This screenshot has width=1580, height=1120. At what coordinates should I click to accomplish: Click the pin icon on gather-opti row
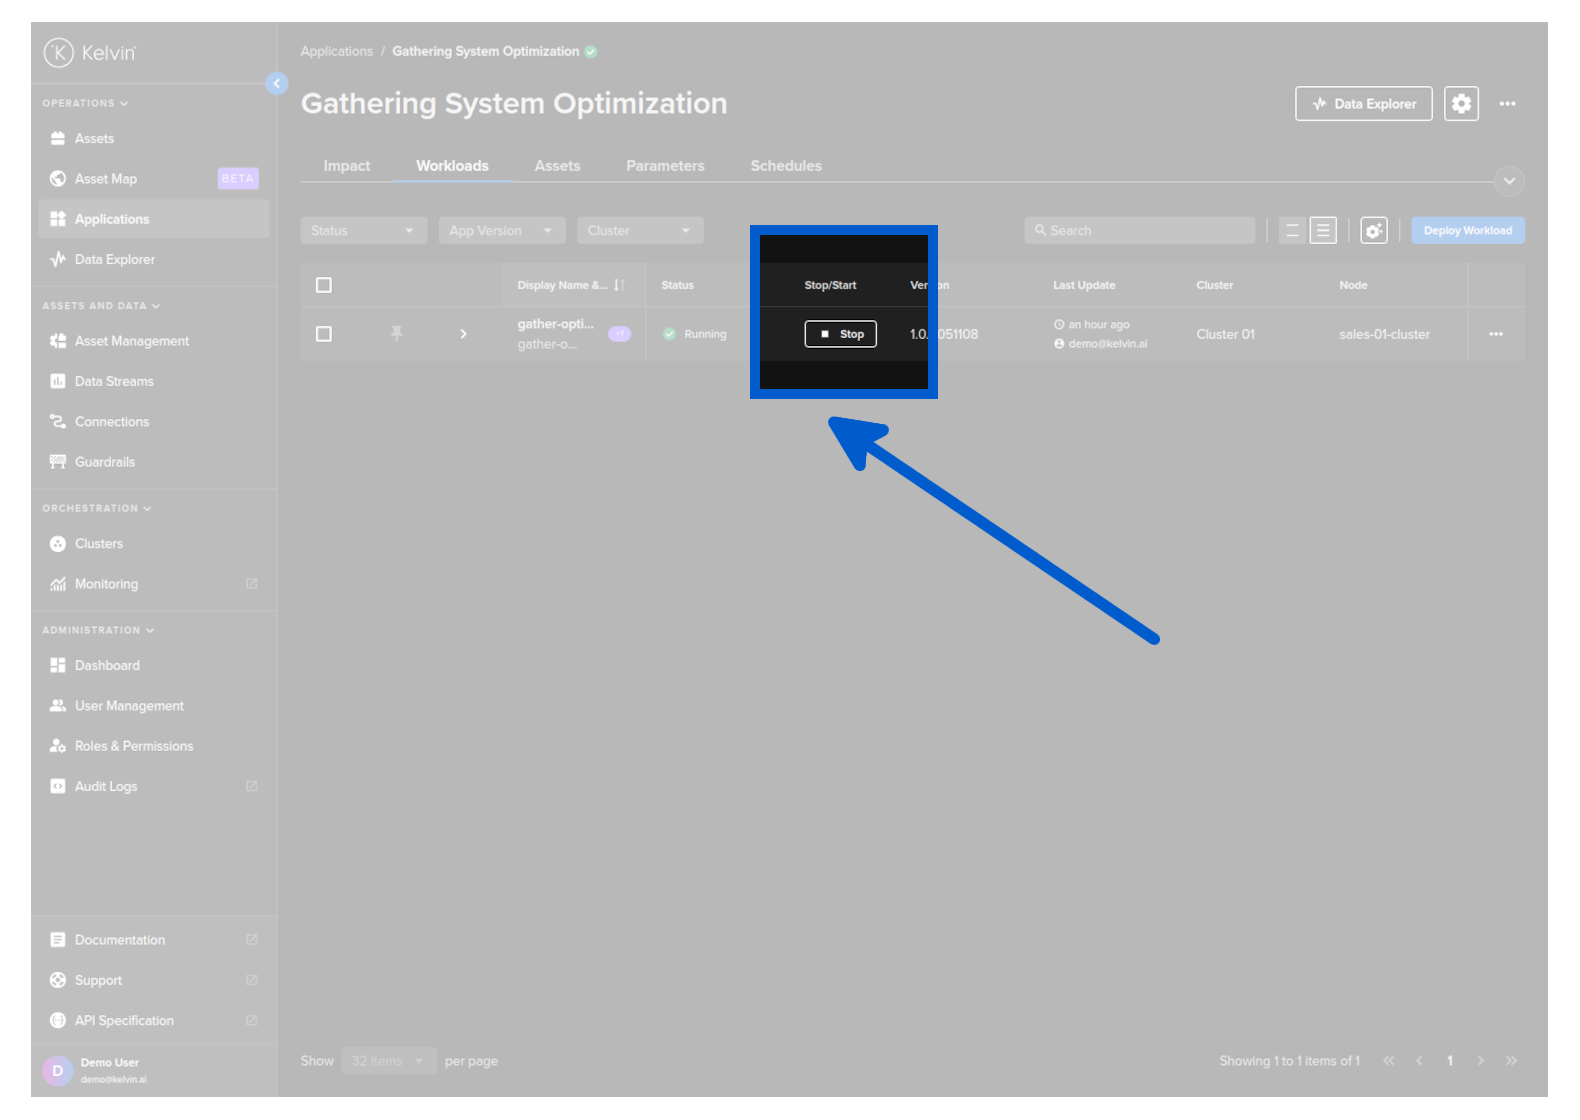point(397,334)
